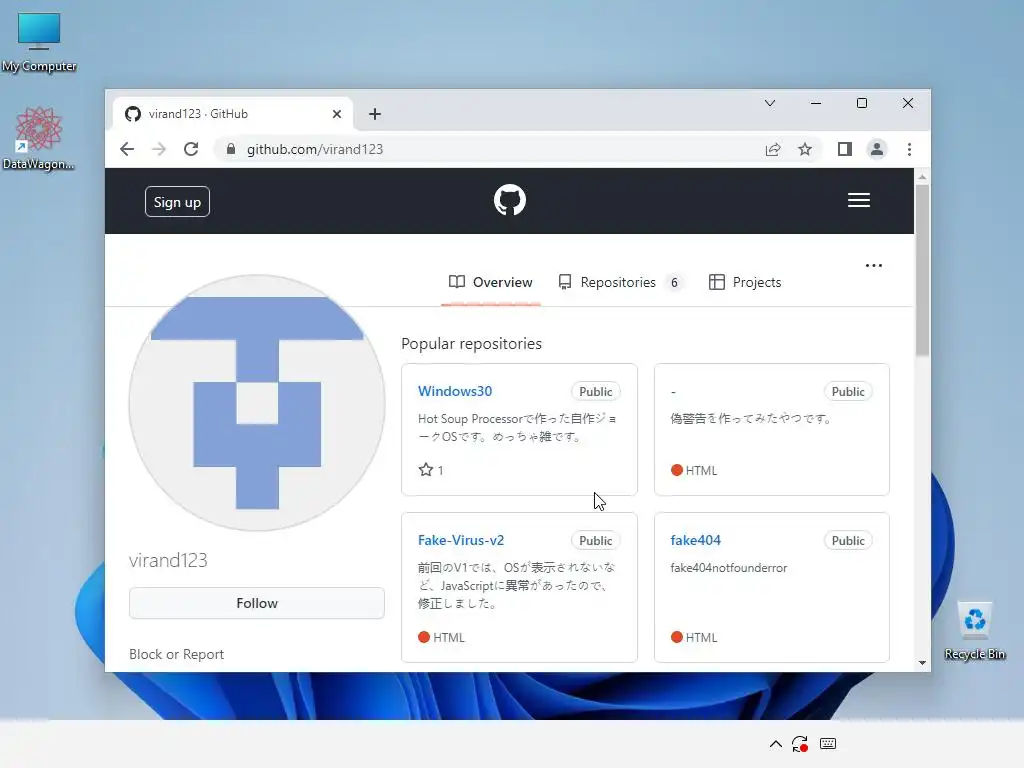Open the fake404 repository link
Image resolution: width=1024 pixels, height=768 pixels.
(695, 540)
